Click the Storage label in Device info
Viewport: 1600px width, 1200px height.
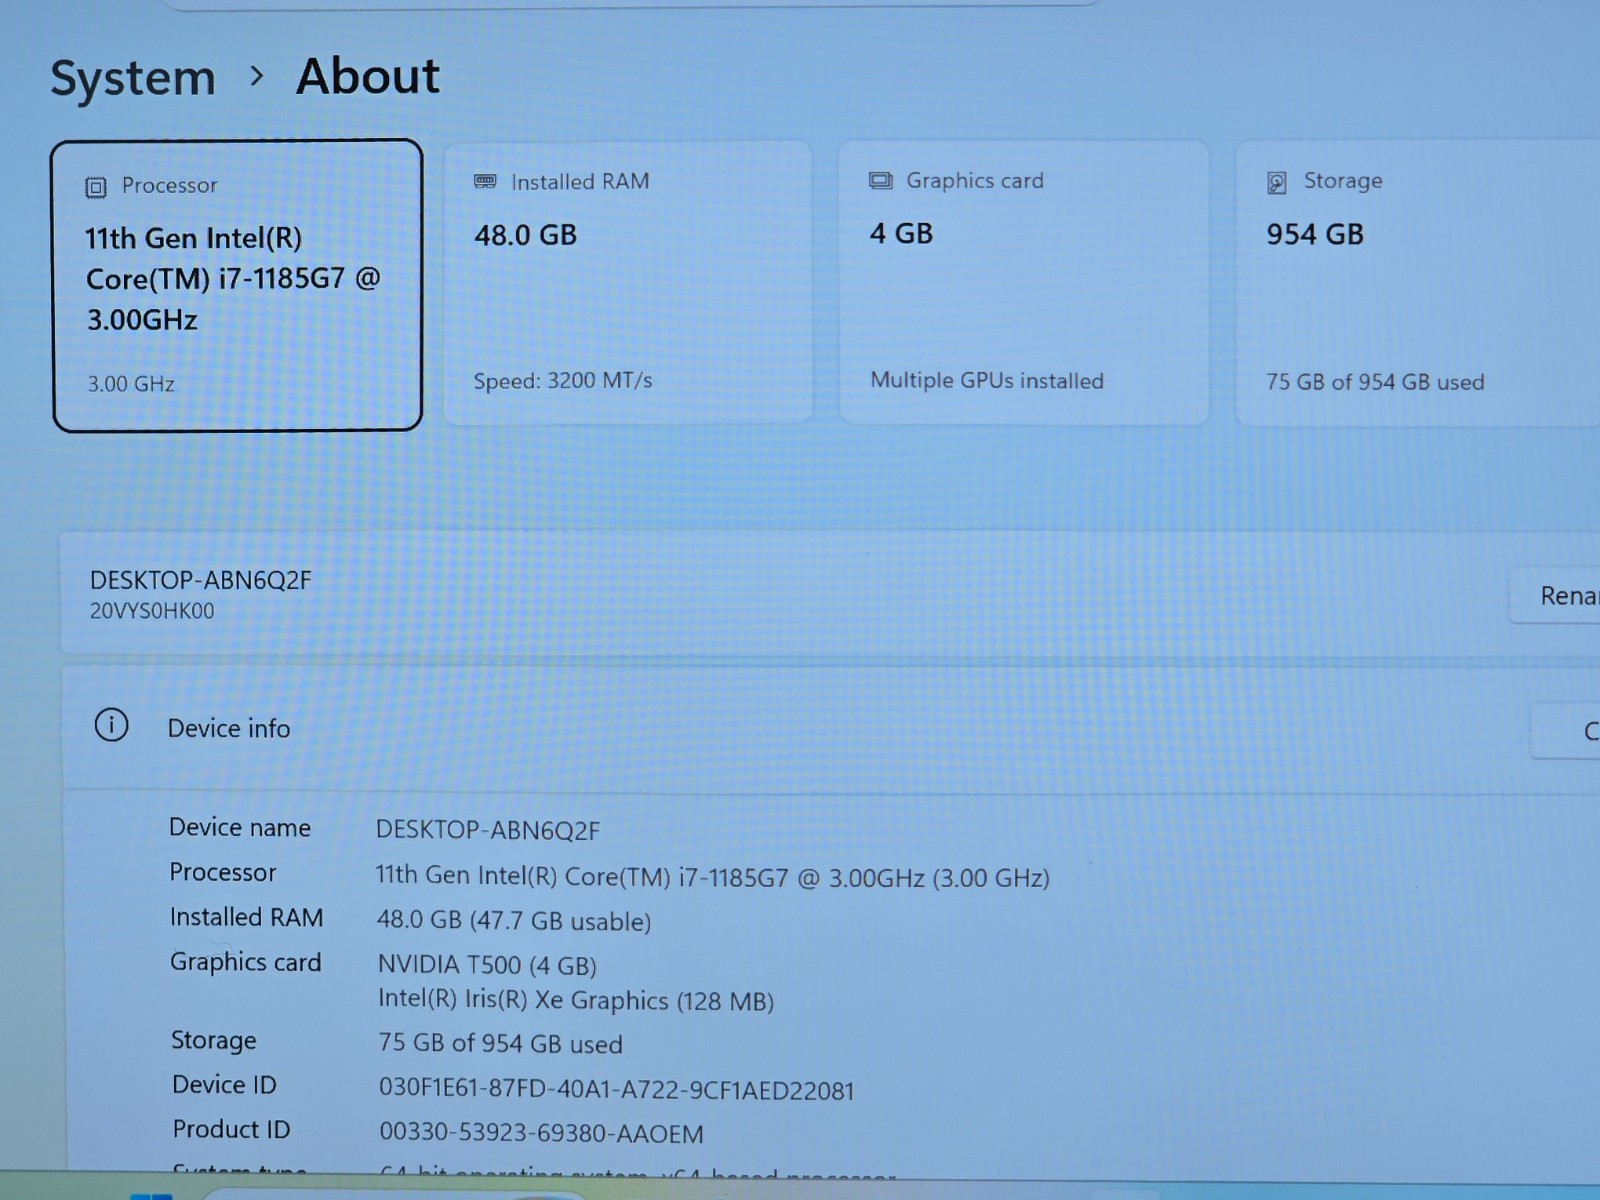tap(214, 1041)
